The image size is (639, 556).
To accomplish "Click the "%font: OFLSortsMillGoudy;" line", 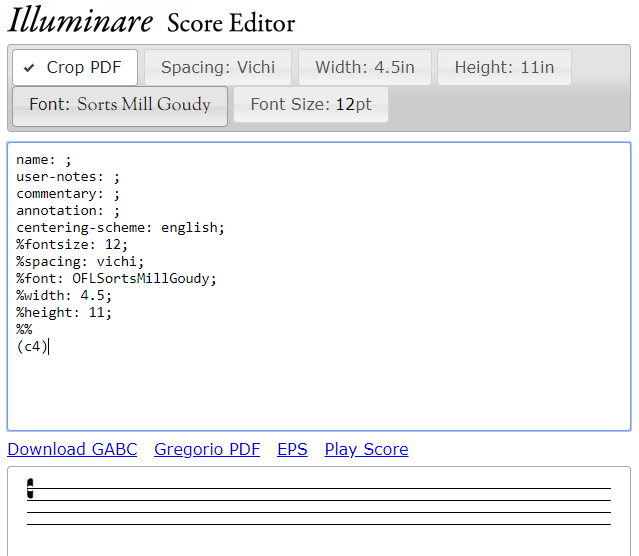I will 116,279.
